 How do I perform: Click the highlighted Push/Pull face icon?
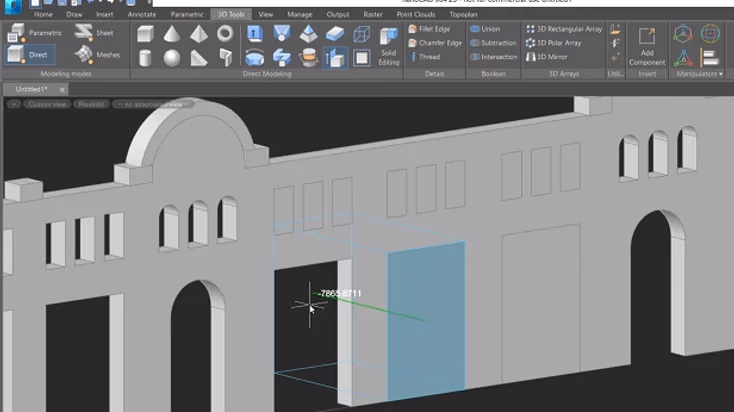click(335, 58)
